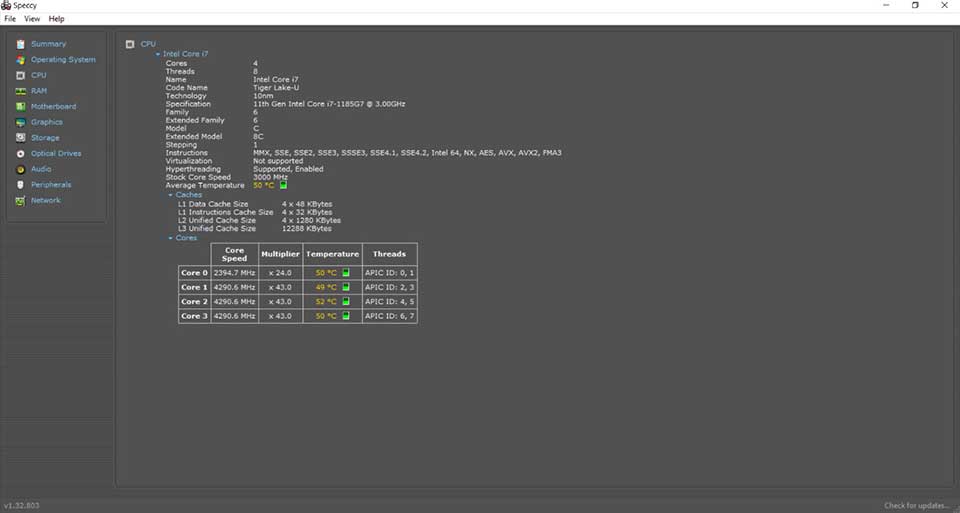Click Core 3 temperature green indicator
The width and height of the screenshot is (960, 513).
click(x=346, y=316)
